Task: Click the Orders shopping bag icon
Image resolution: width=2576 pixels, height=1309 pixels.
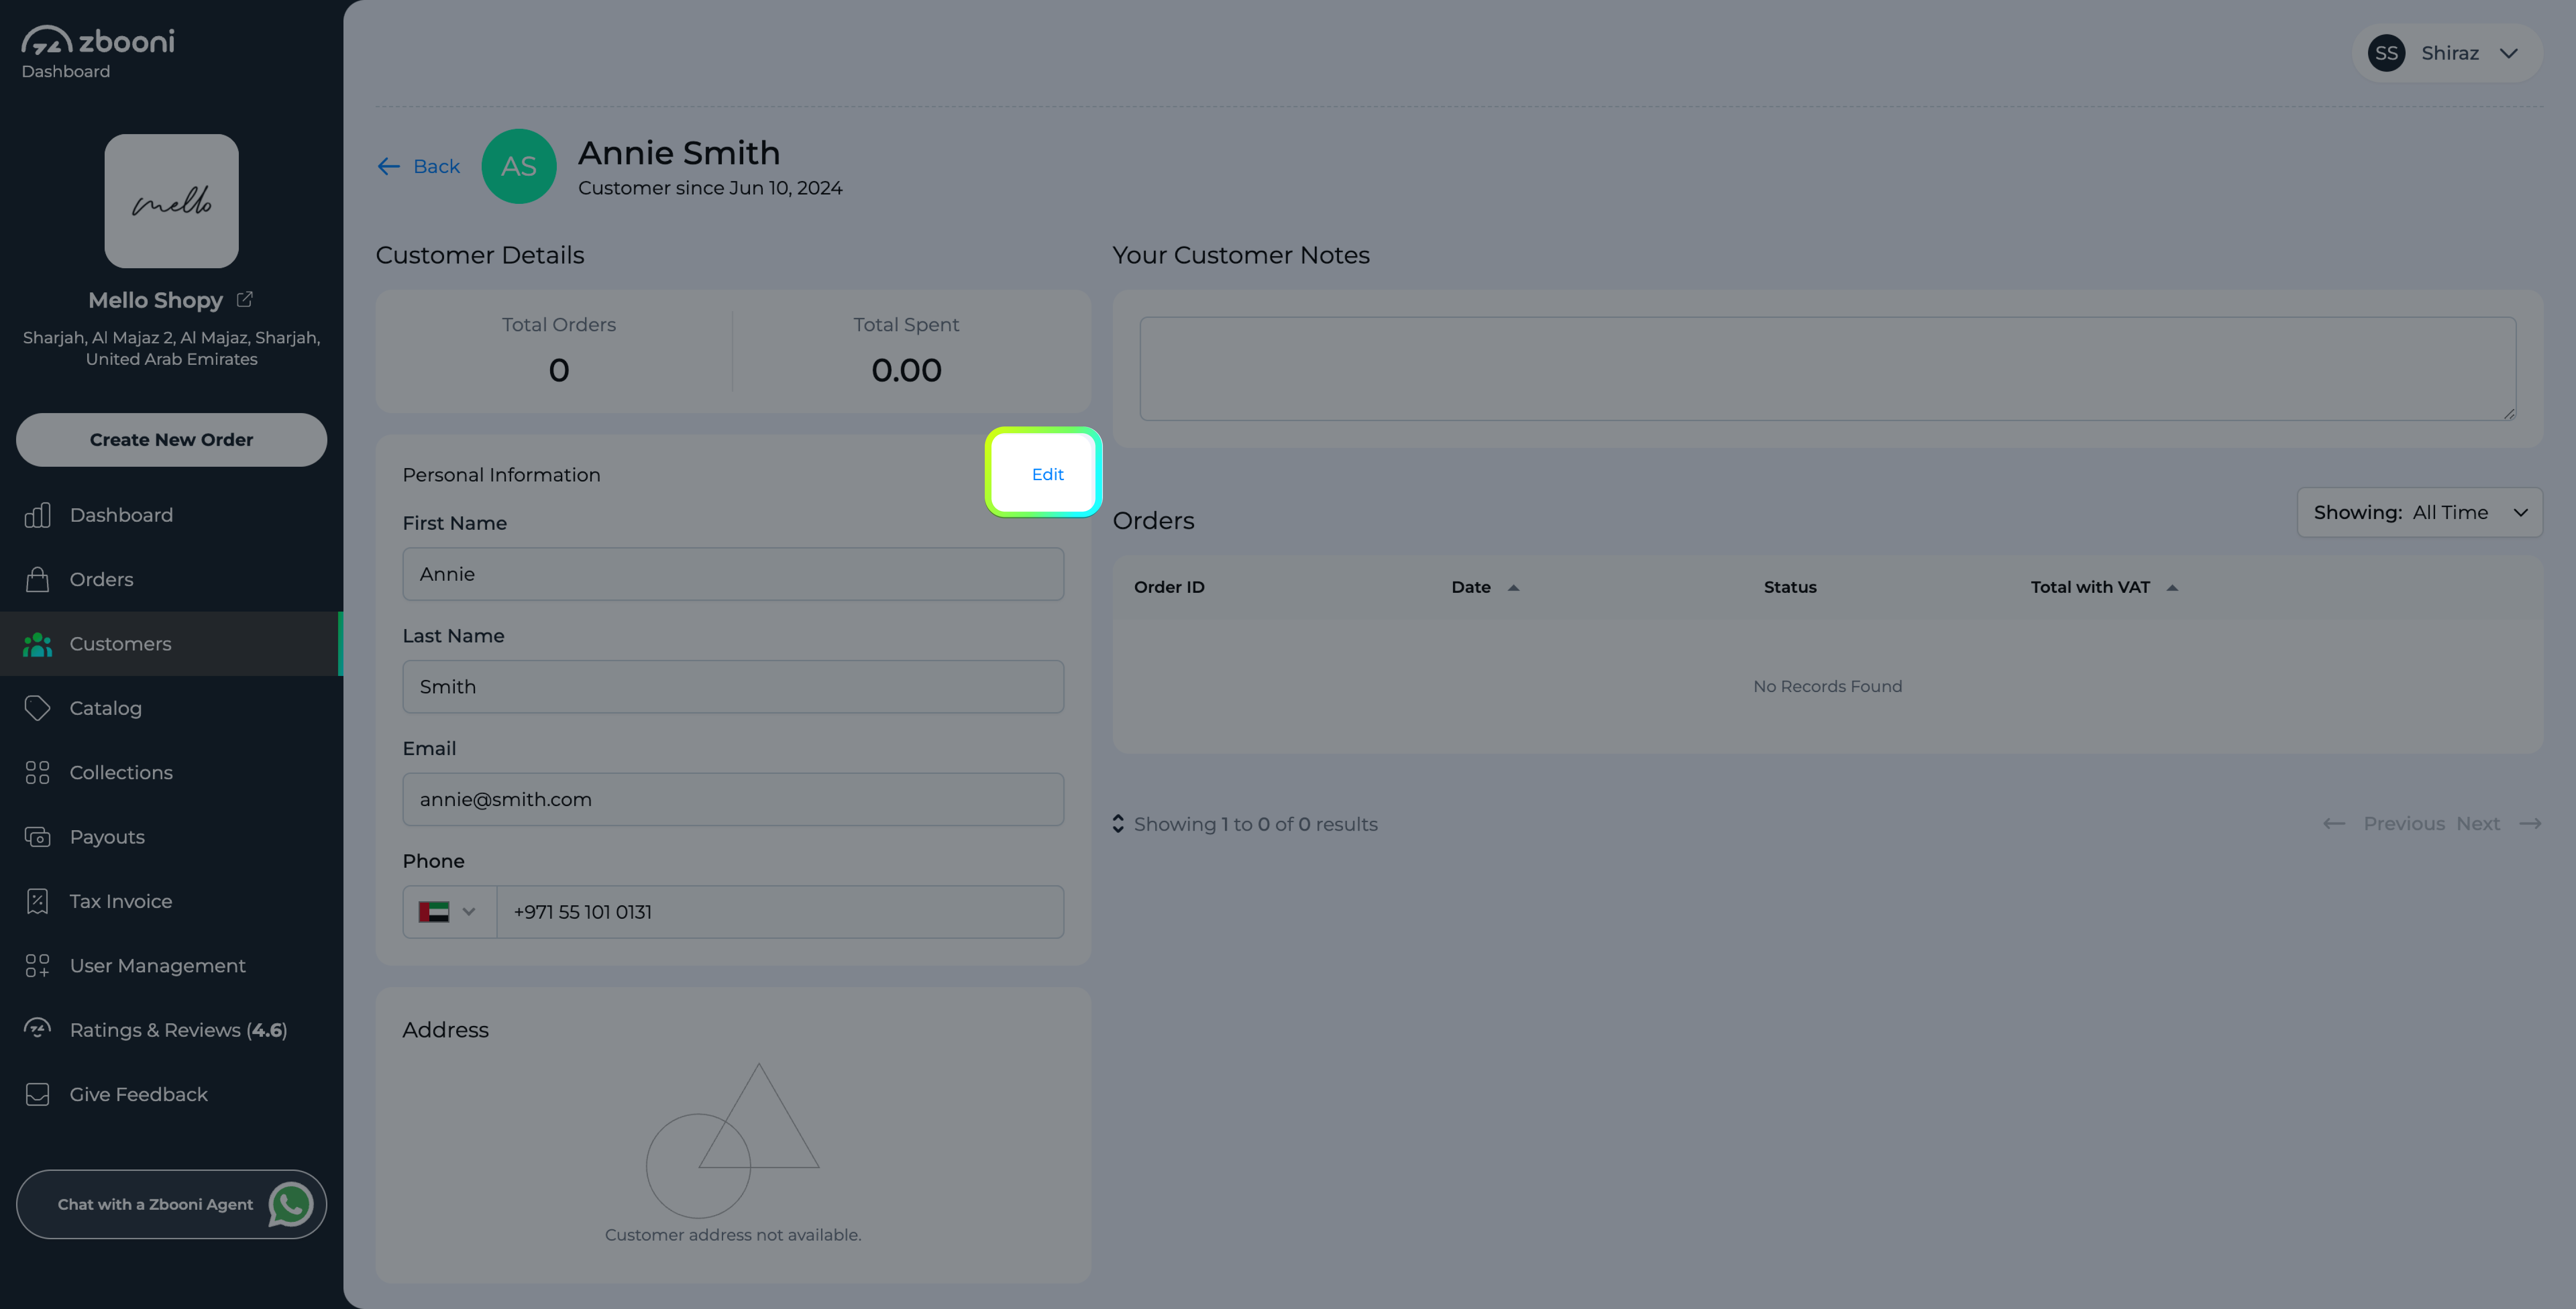Action: point(37,579)
